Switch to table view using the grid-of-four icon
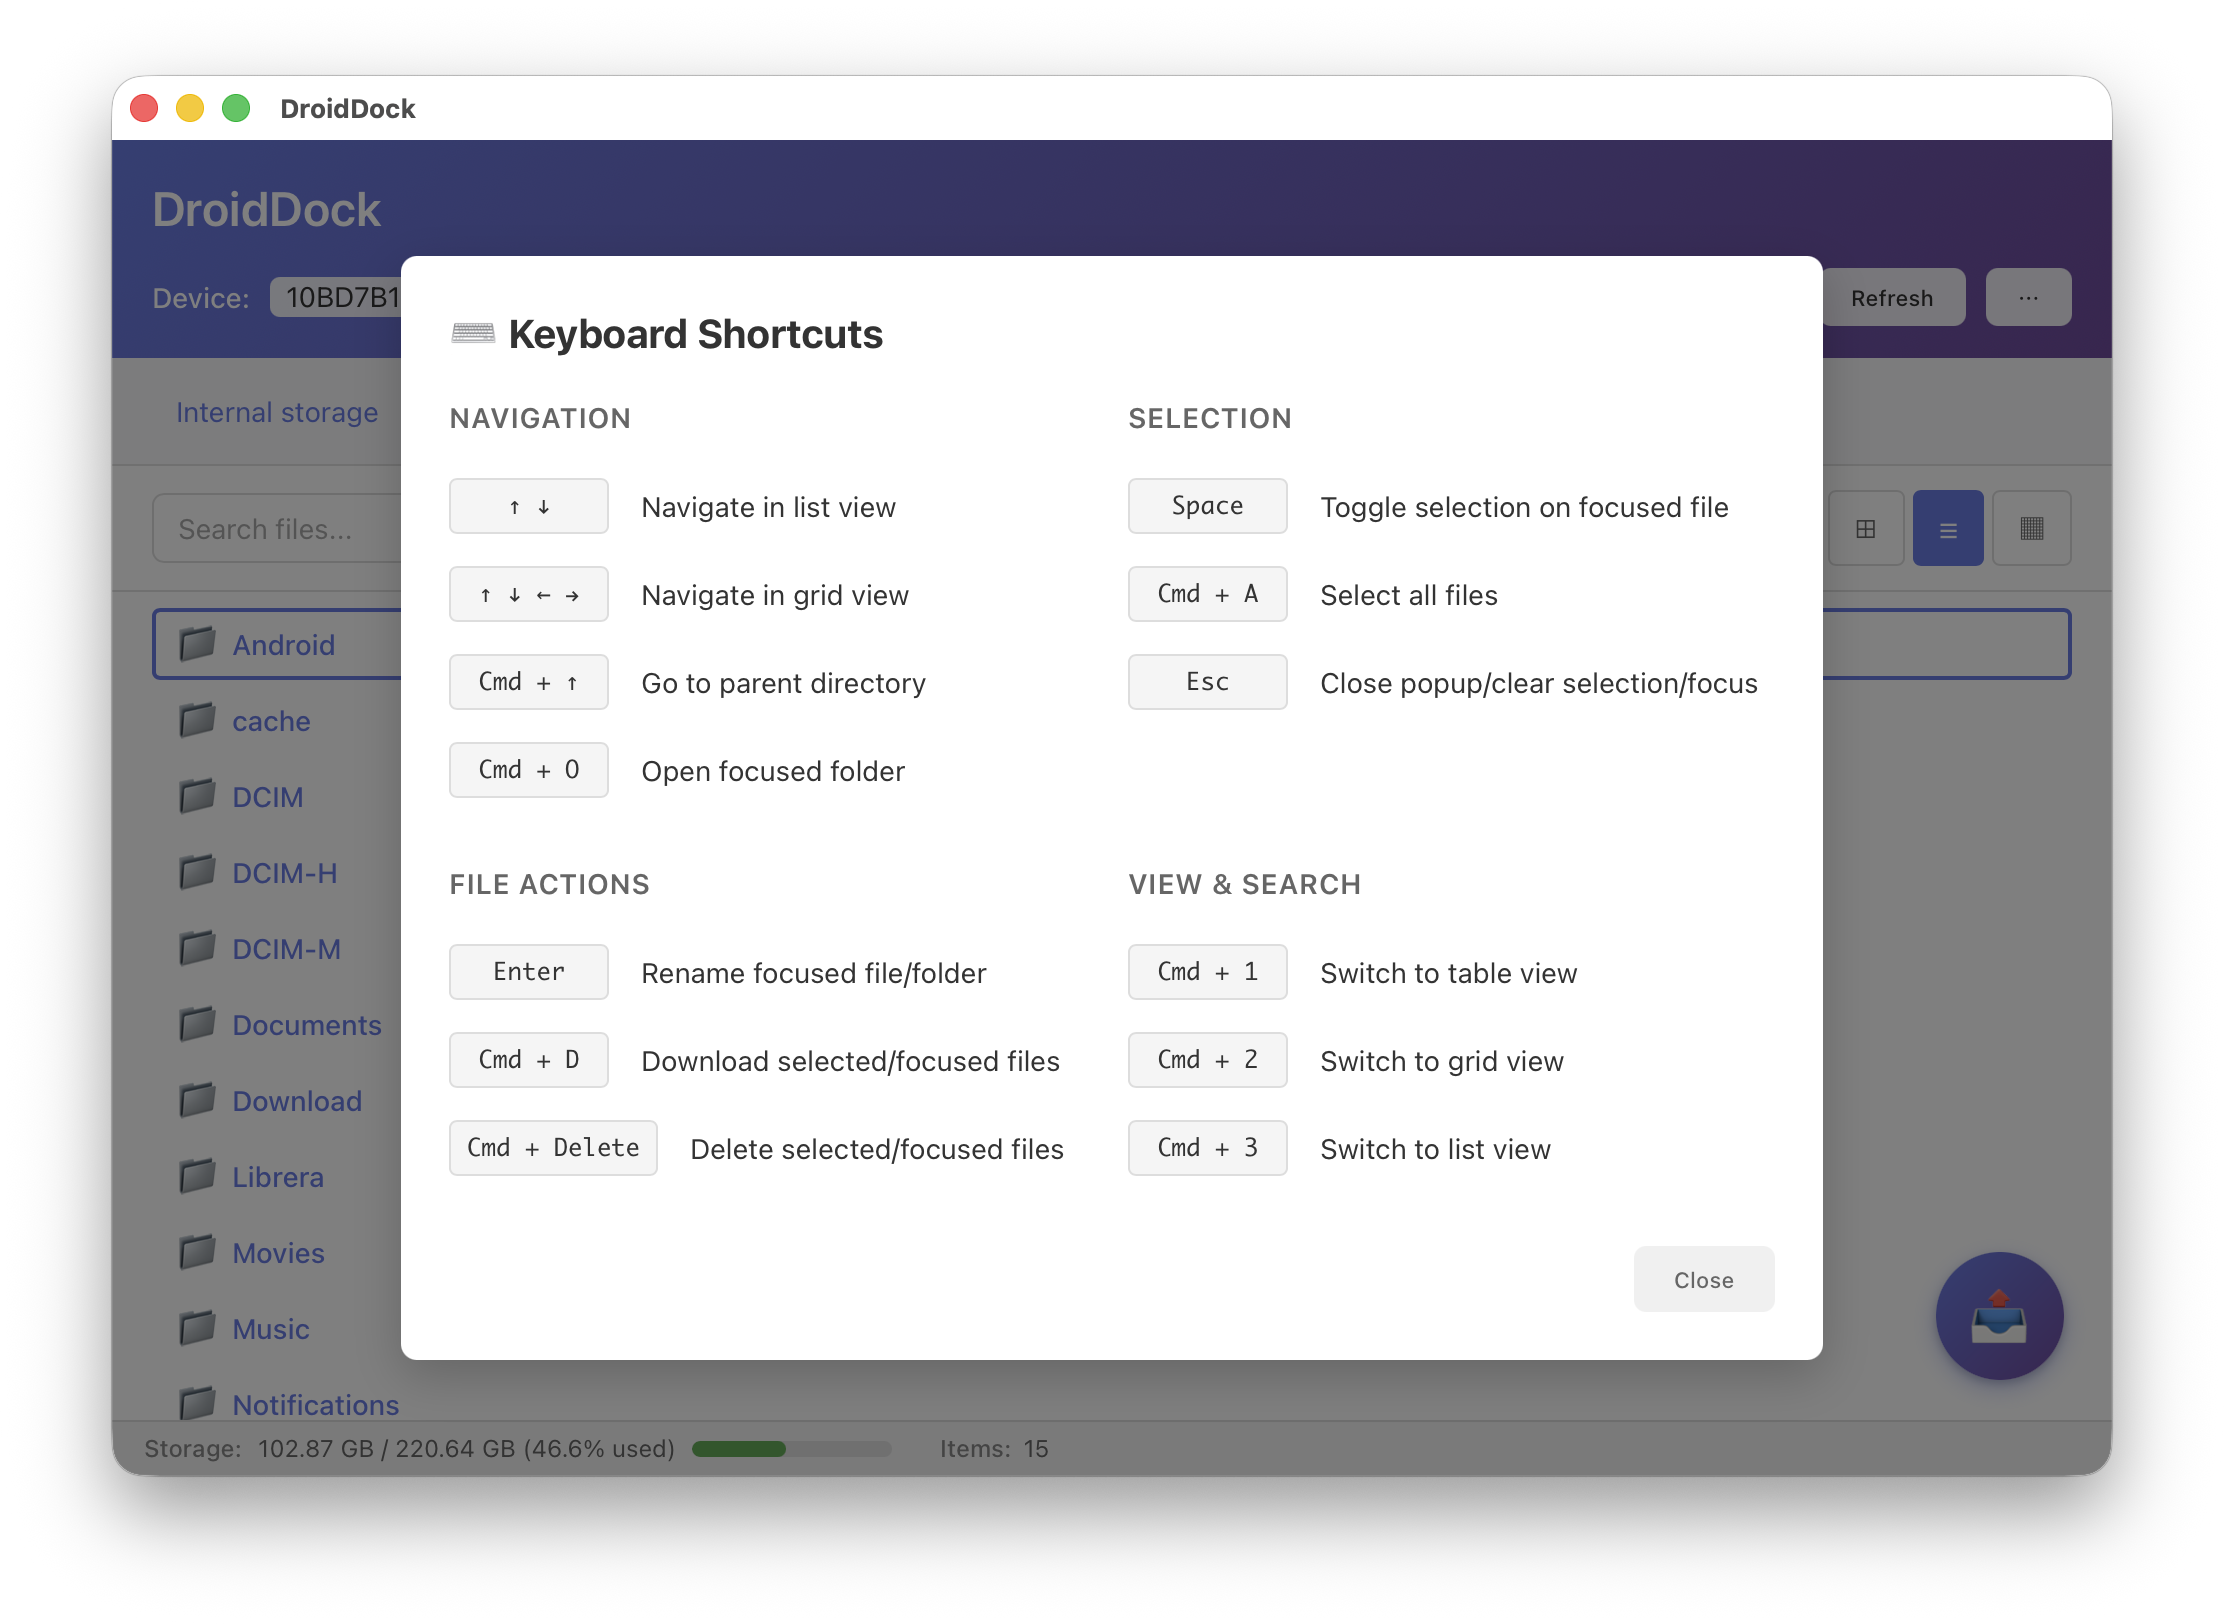The width and height of the screenshot is (2224, 1624). tap(1866, 528)
